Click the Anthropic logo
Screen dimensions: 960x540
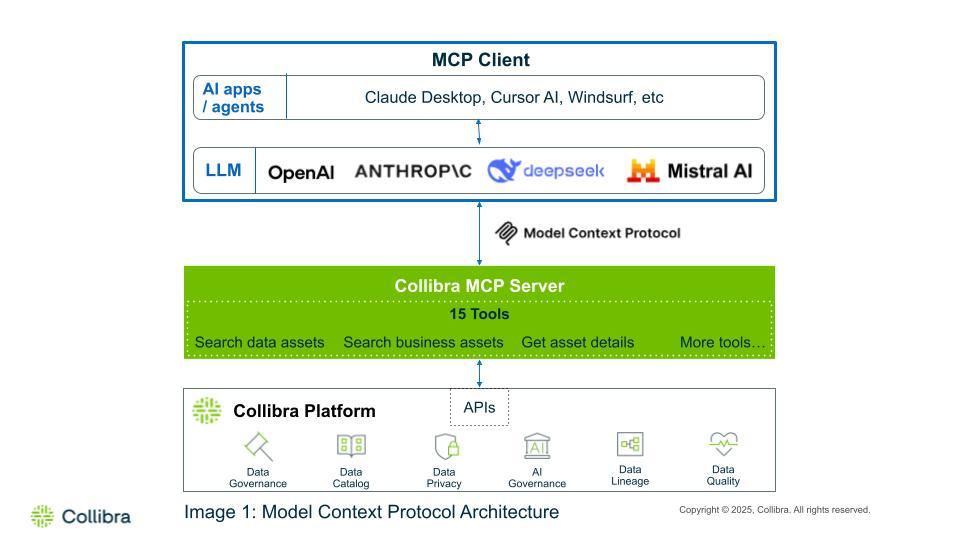413,171
